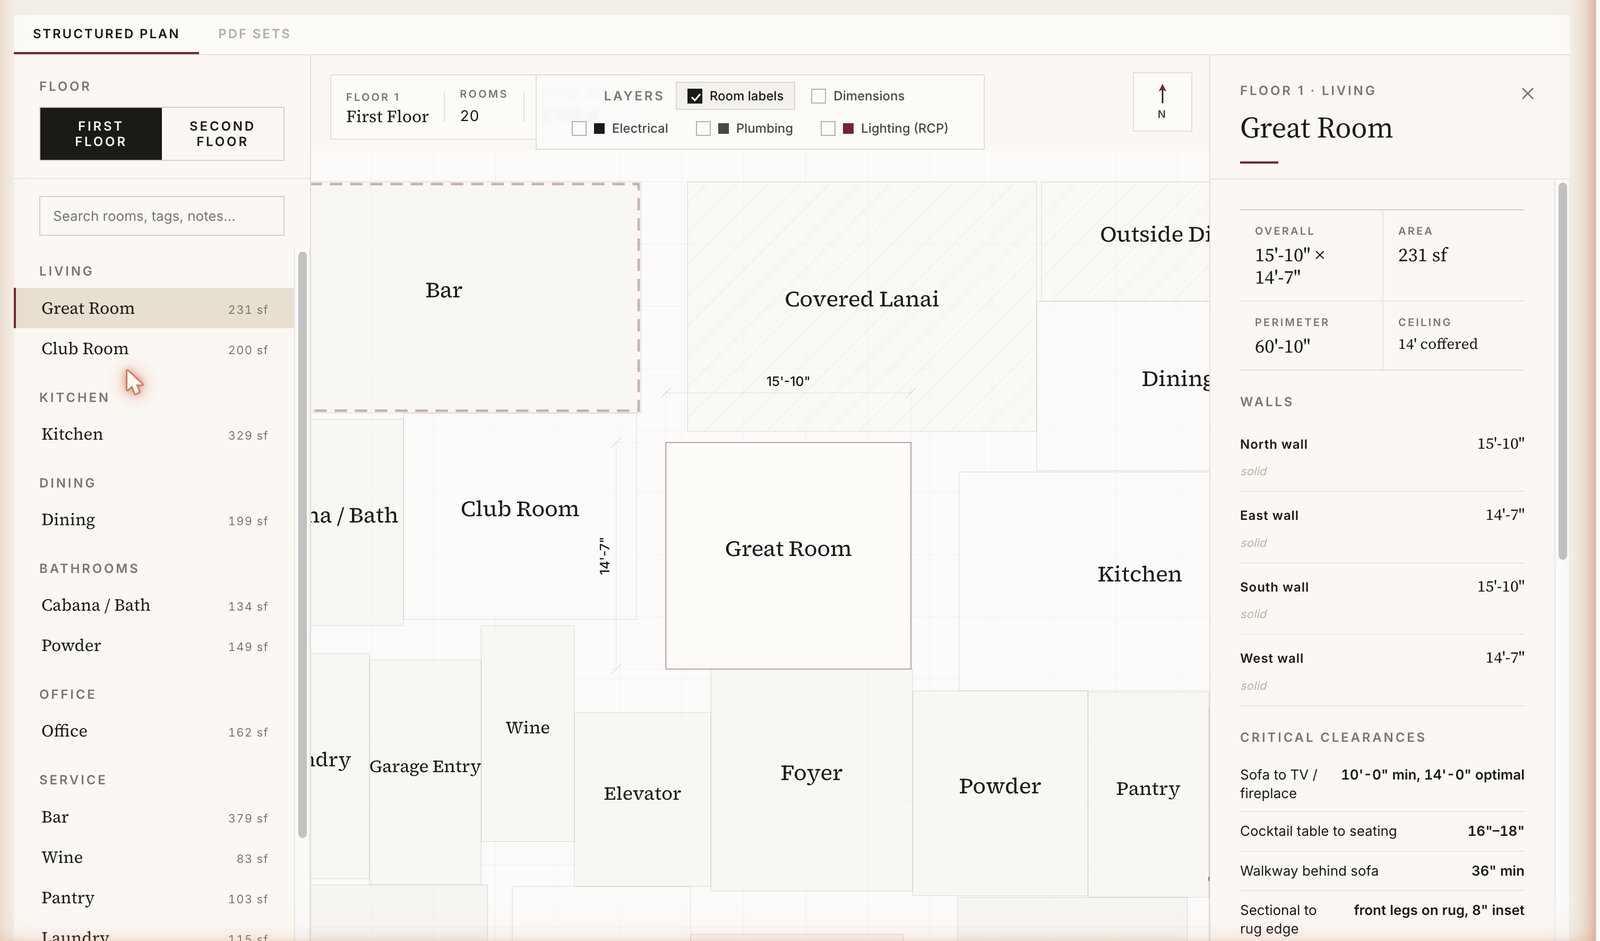This screenshot has height=941, width=1600.
Task: Click the 15'-10" dimension label on plan
Action: (788, 382)
